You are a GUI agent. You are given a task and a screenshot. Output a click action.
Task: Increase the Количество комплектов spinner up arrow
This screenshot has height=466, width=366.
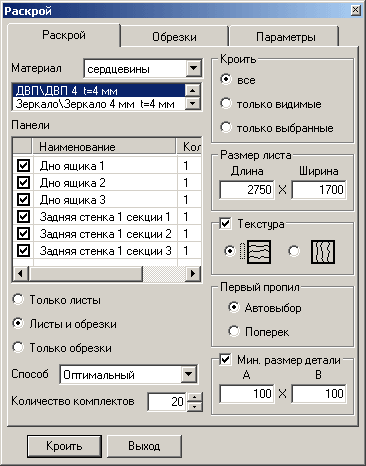[195, 397]
